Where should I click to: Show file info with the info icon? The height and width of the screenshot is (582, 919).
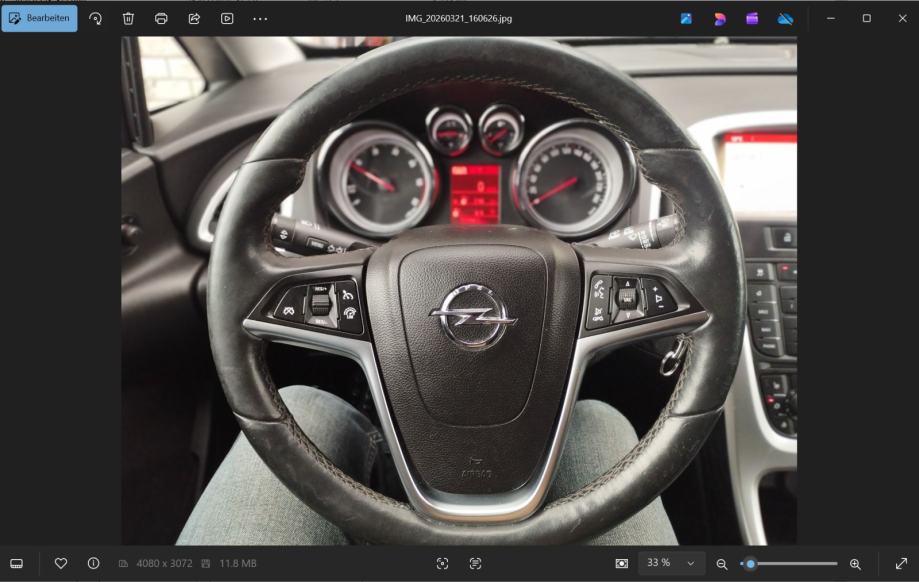tap(93, 563)
